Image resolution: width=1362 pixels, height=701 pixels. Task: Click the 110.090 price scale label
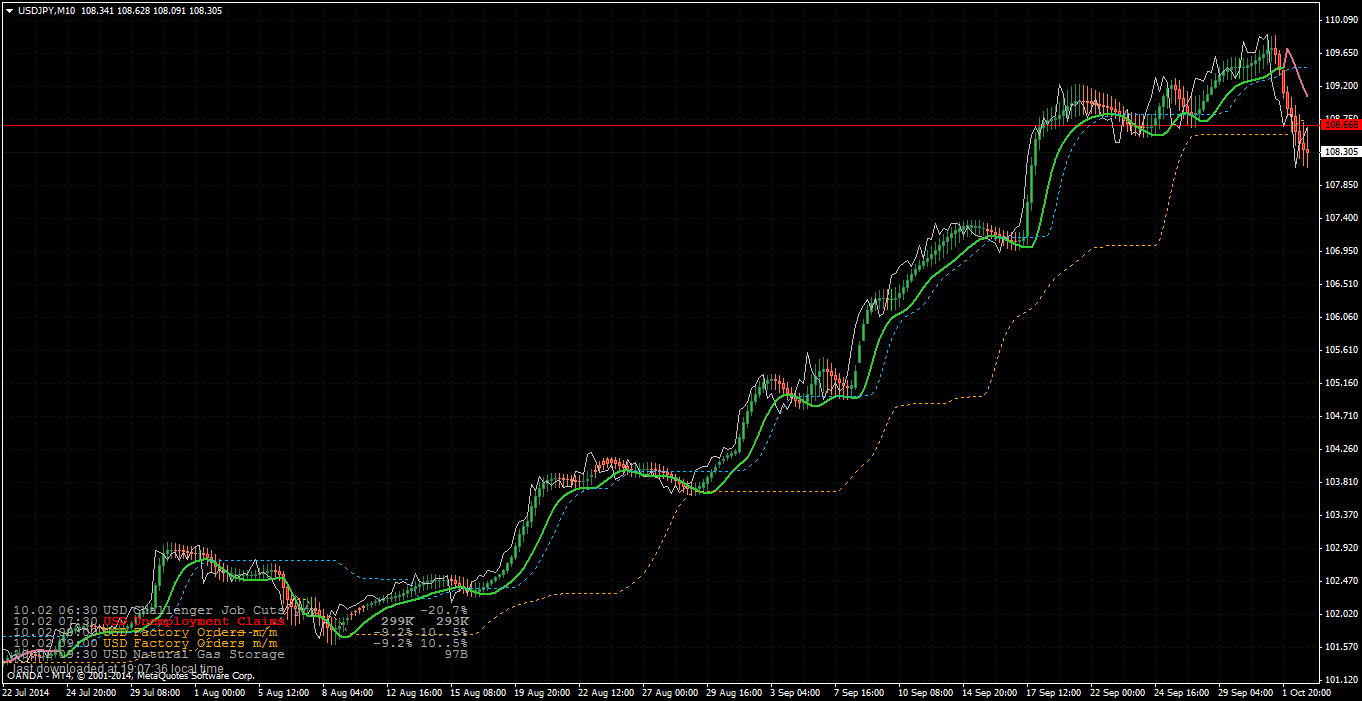[x=1340, y=20]
